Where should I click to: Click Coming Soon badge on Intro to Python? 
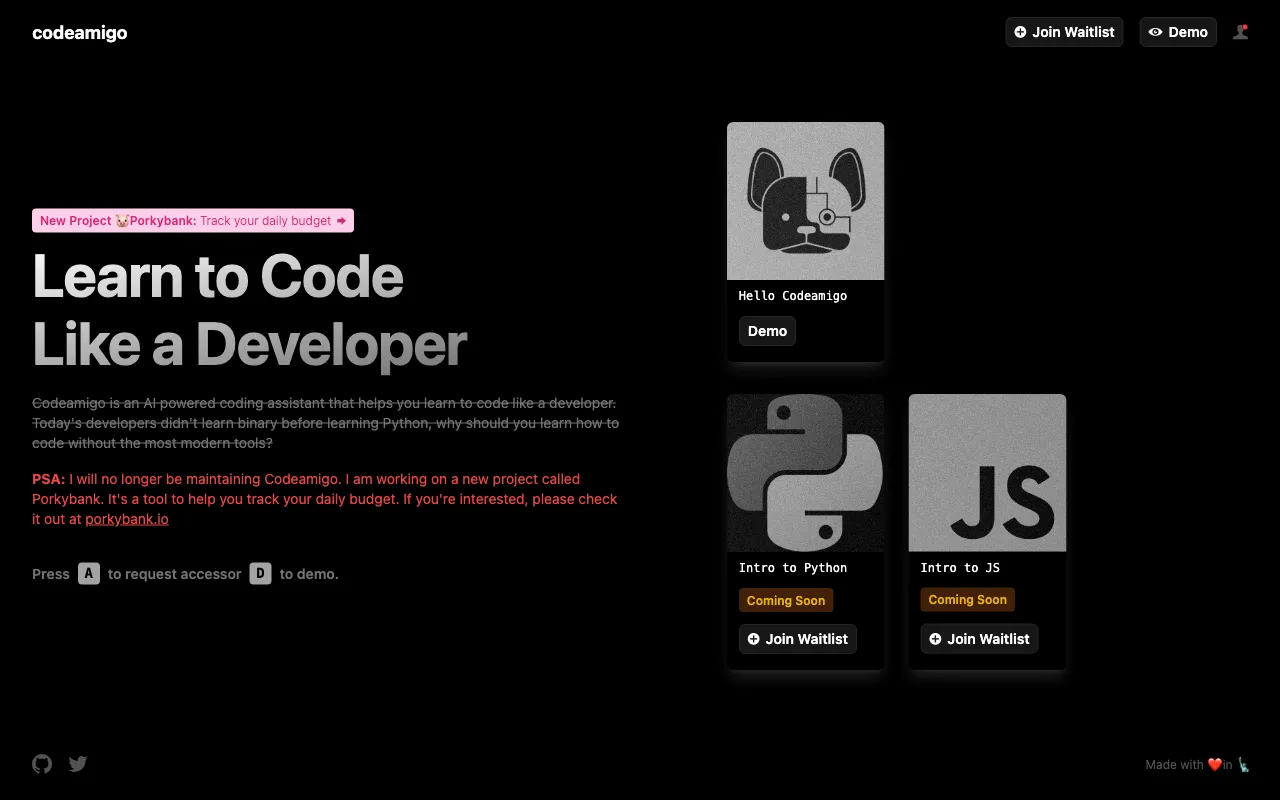786,600
